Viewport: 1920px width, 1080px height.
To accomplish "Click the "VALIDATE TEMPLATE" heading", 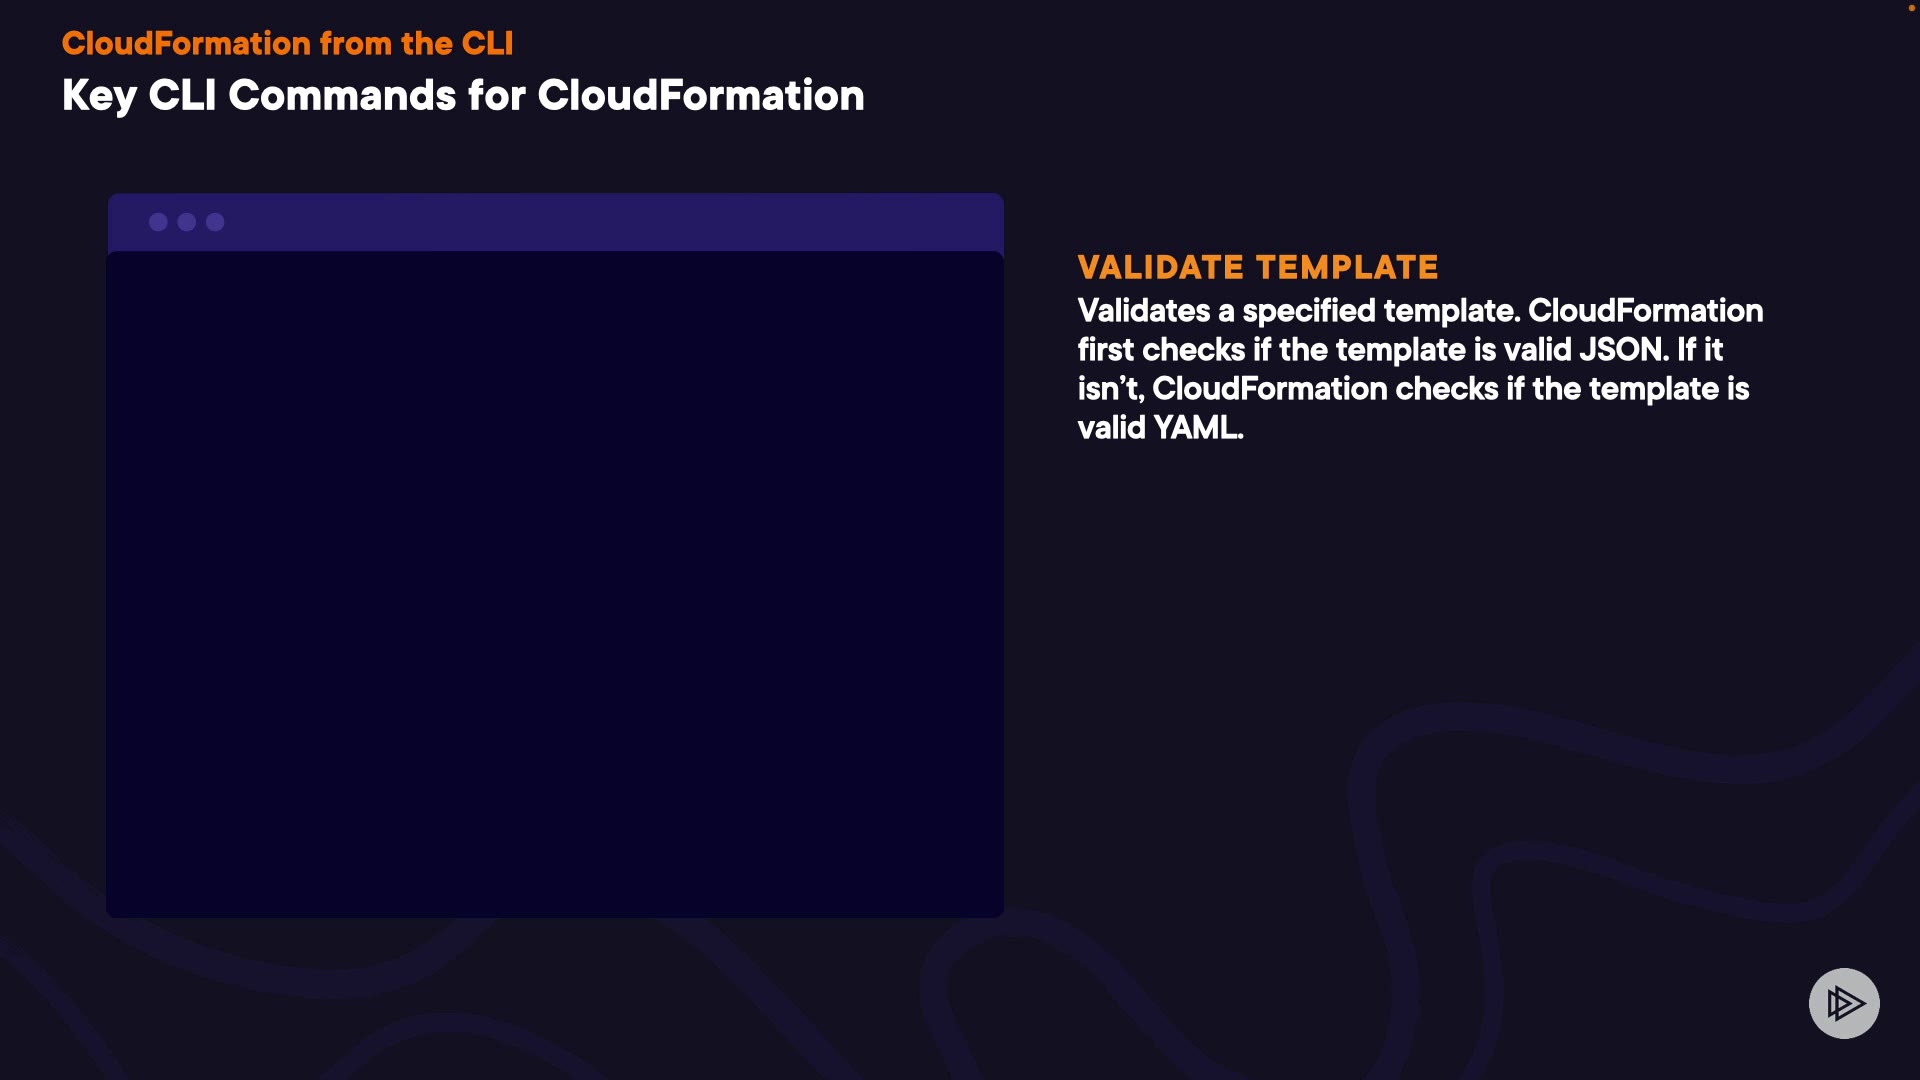I will 1258,267.
